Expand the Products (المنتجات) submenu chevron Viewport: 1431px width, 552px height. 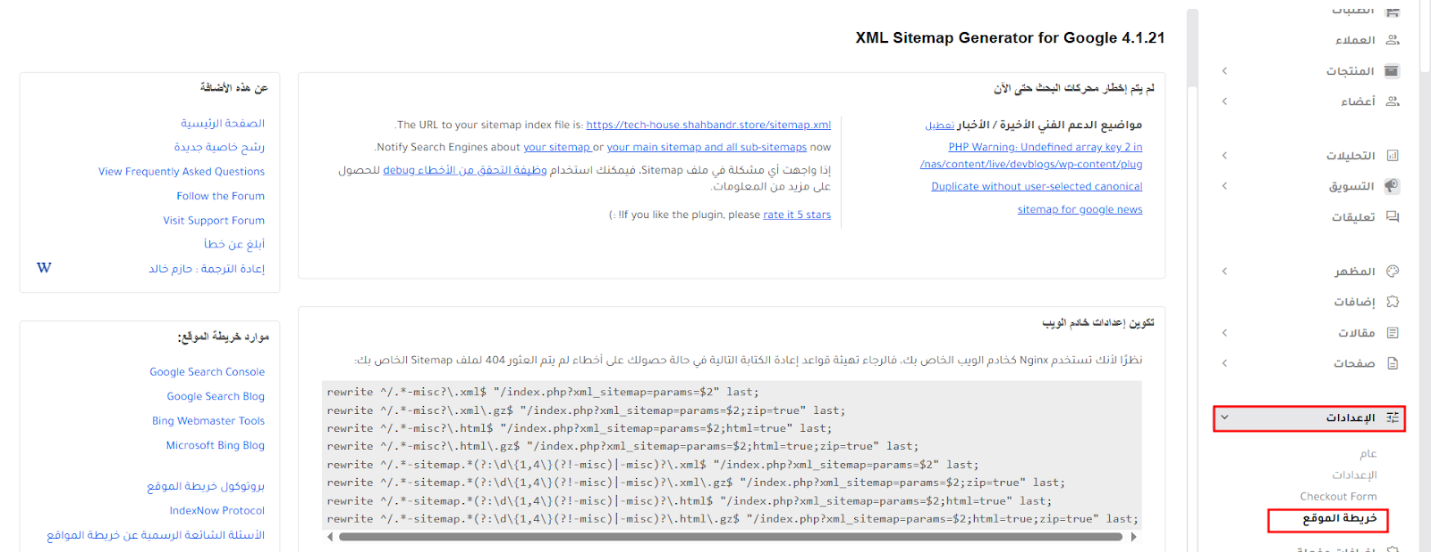(1224, 72)
